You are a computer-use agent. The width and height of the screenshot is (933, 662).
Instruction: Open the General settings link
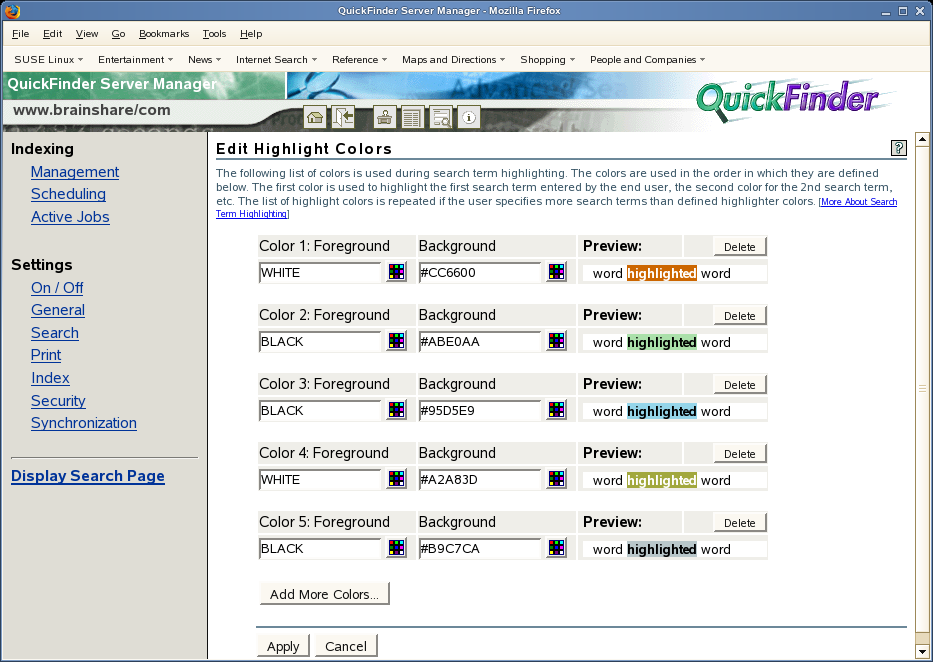[58, 310]
